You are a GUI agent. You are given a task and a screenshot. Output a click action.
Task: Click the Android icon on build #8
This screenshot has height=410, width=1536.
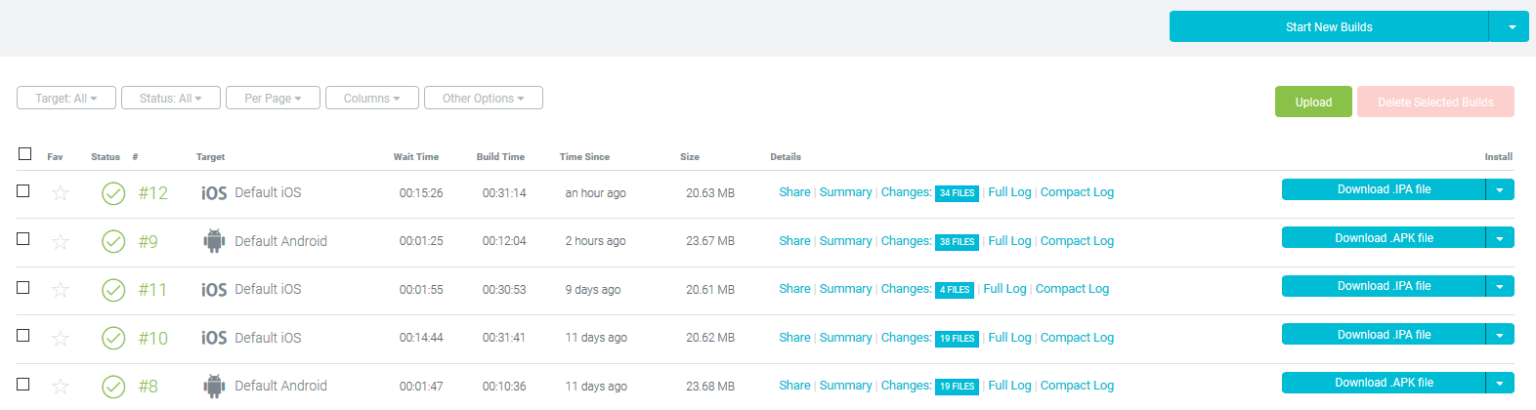214,386
